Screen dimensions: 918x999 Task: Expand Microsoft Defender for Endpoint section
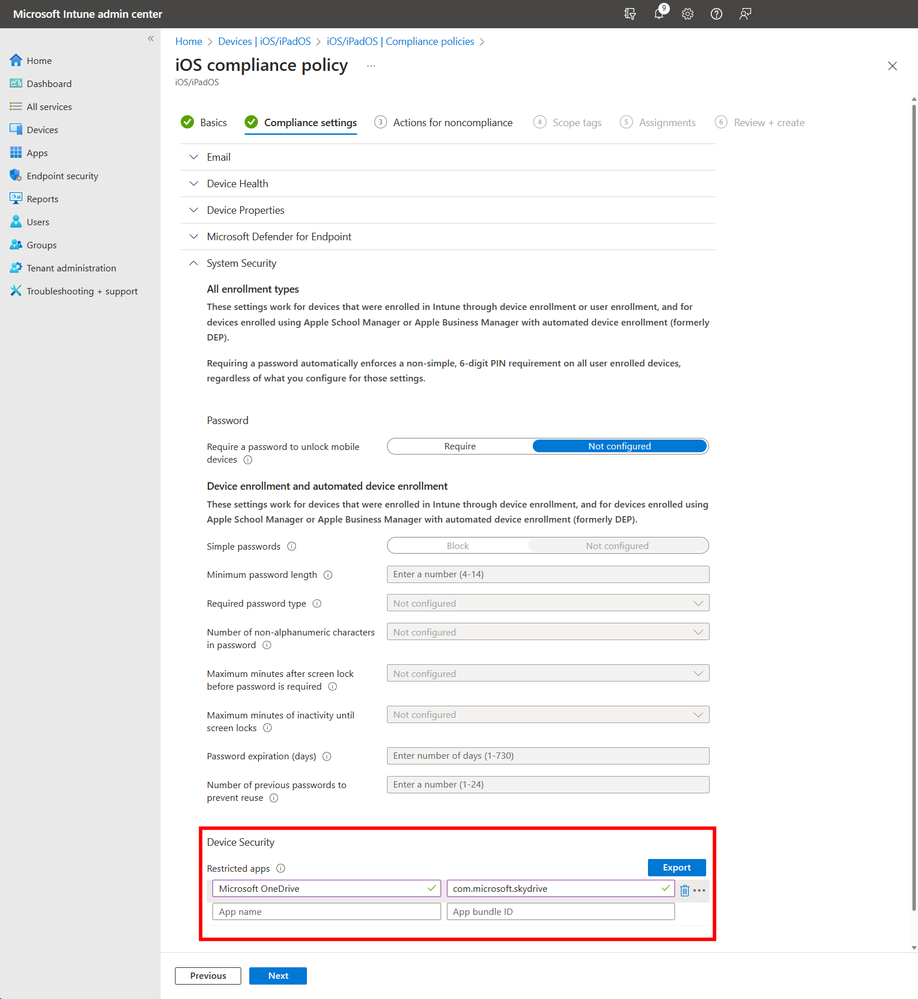tap(448, 236)
